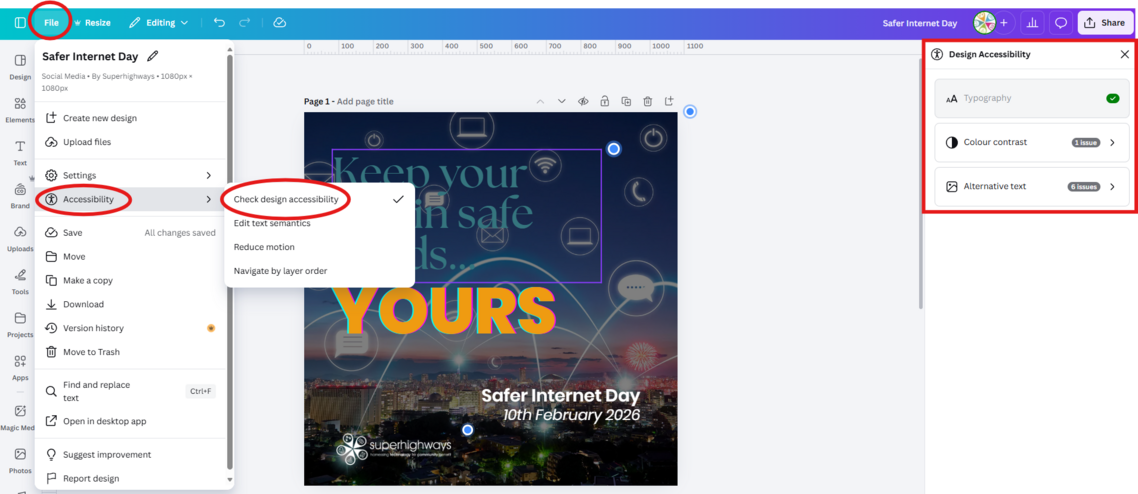The image size is (1138, 494).
Task: Open the comments speech bubble icon
Action: point(1060,23)
